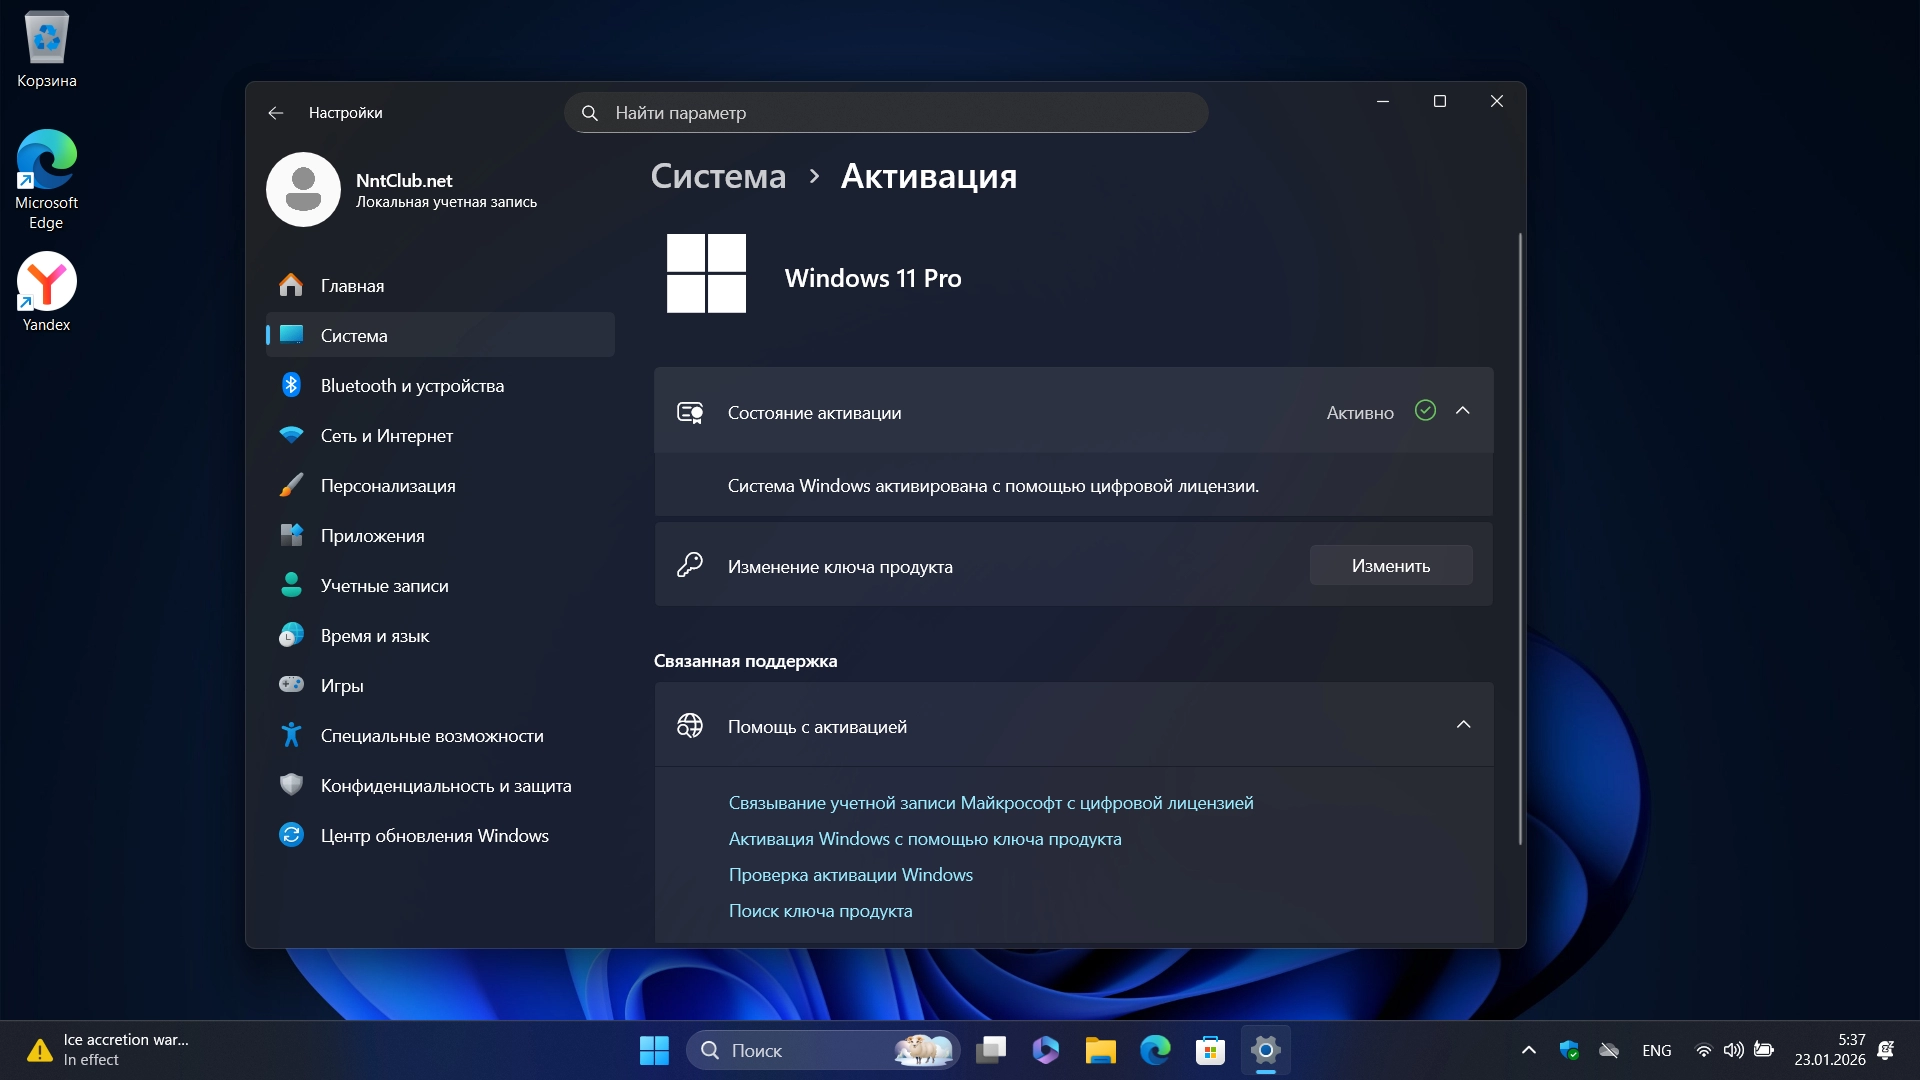Collapse the Состояние активации section
Viewport: 1920px width, 1080px height.
(1462, 411)
